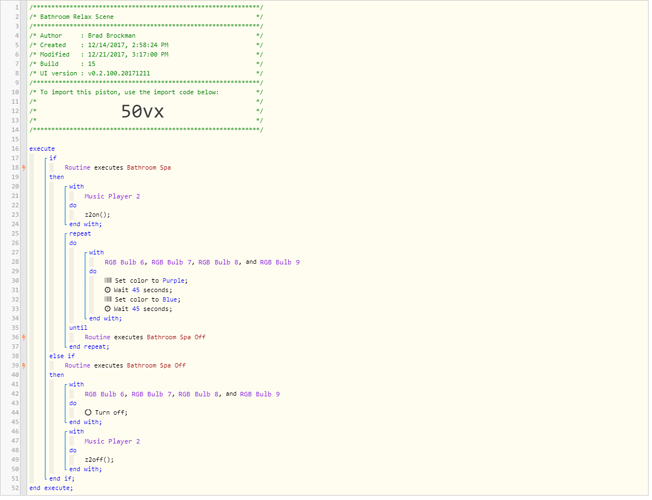Click 'Routine executes Bathroom Spa' on line 18
Image resolution: width=652 pixels, height=500 pixels.
[x=118, y=168]
